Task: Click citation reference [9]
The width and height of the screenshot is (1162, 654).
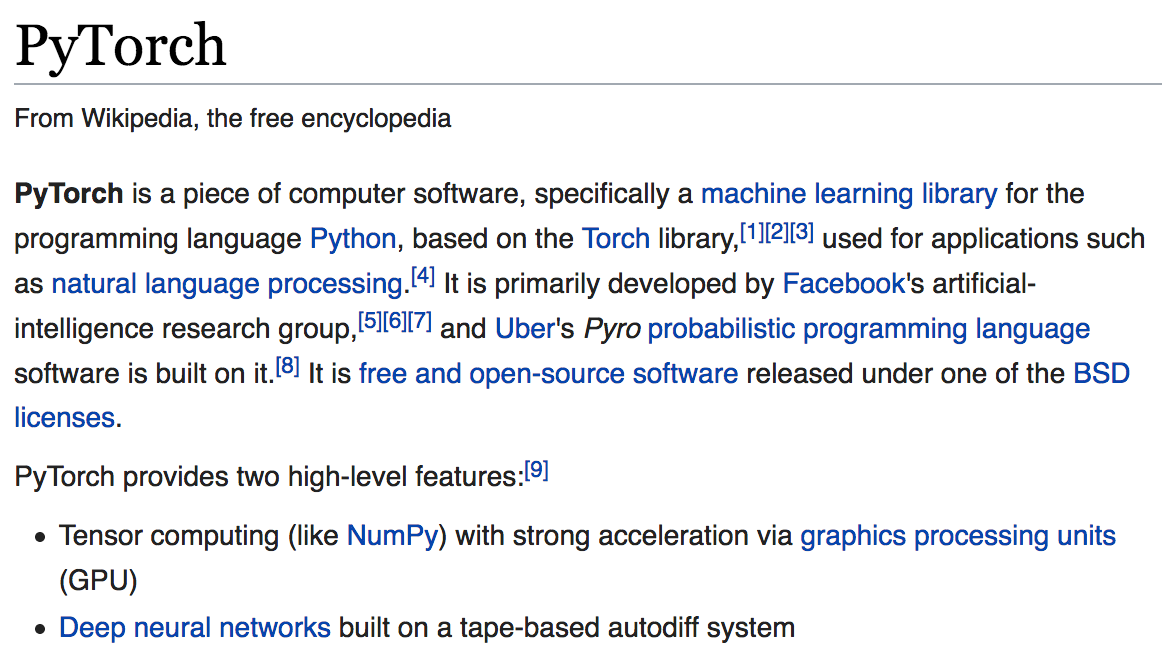Action: 537,470
